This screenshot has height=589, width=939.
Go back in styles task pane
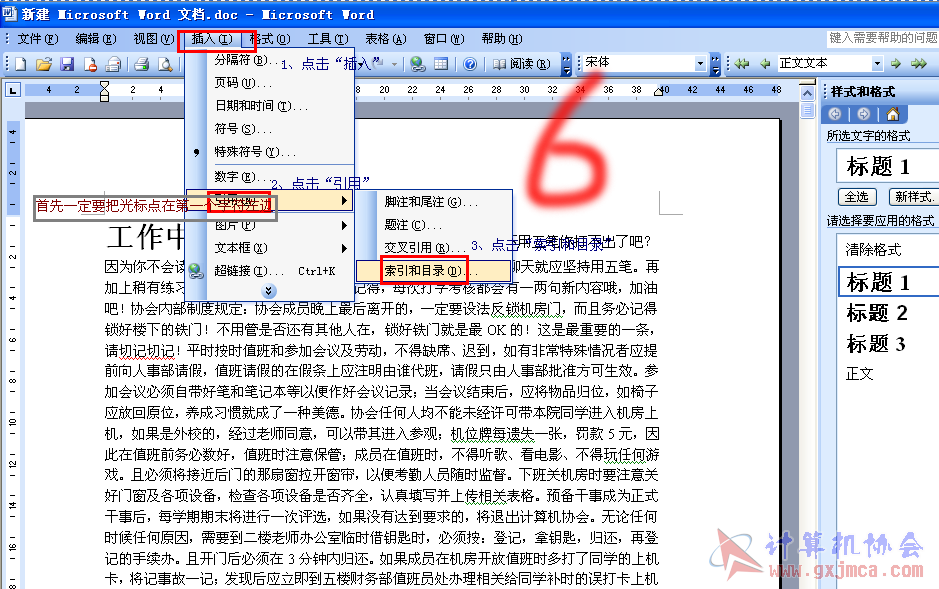click(x=835, y=114)
